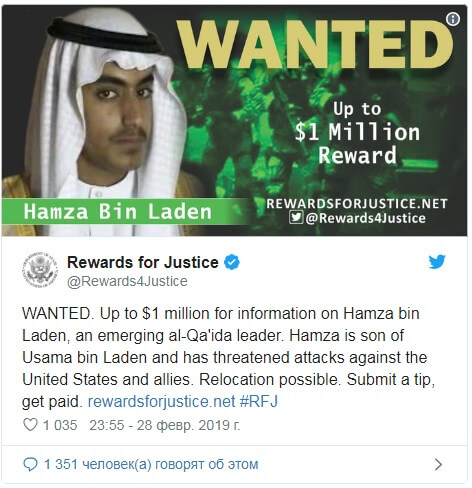This screenshot has height=488, width=472.
Task: Open the Rewards for Justice profile name
Action: click(x=143, y=262)
